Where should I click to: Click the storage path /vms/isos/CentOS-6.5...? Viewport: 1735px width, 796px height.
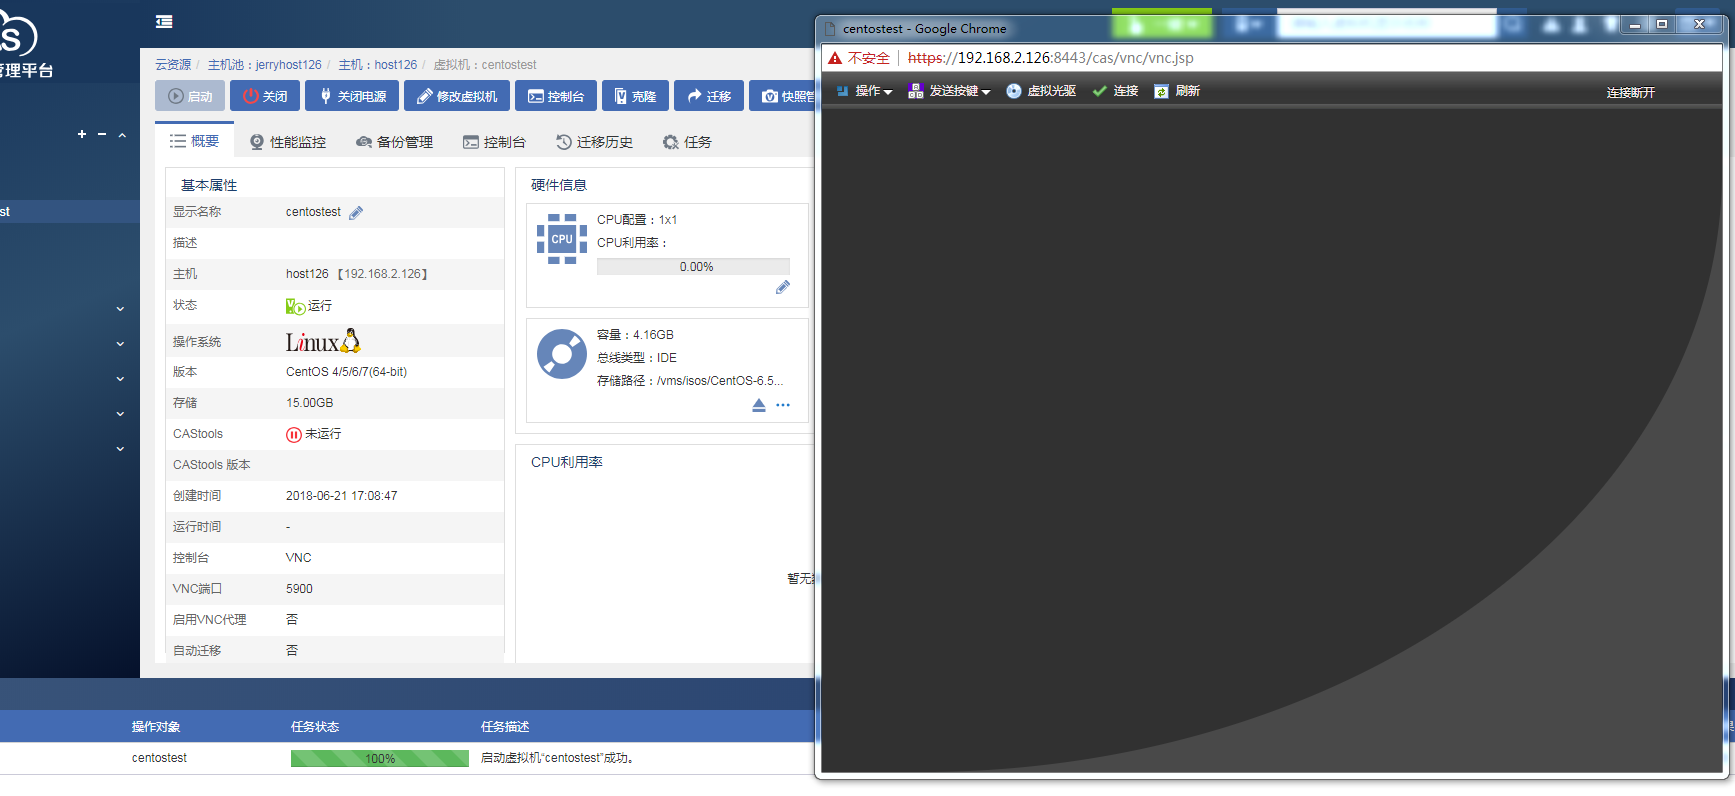click(x=720, y=381)
